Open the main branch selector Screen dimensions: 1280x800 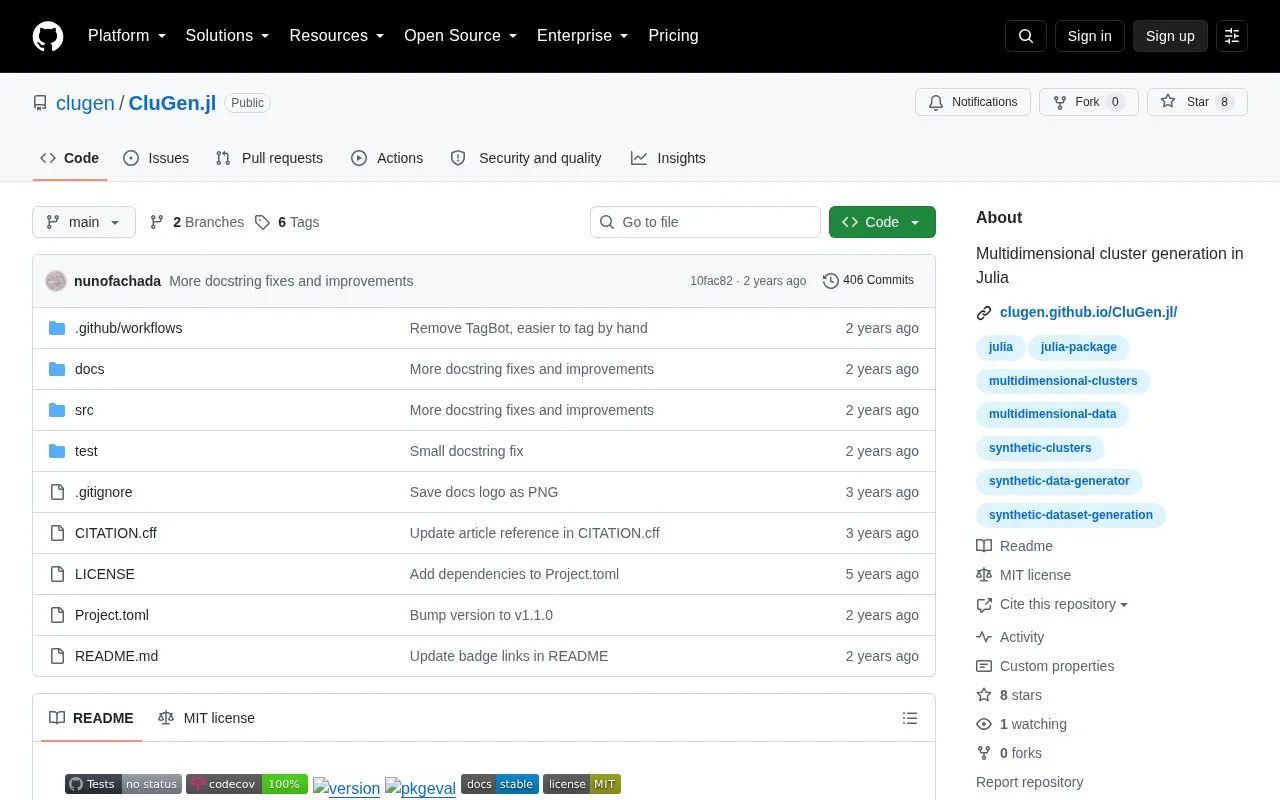(84, 222)
